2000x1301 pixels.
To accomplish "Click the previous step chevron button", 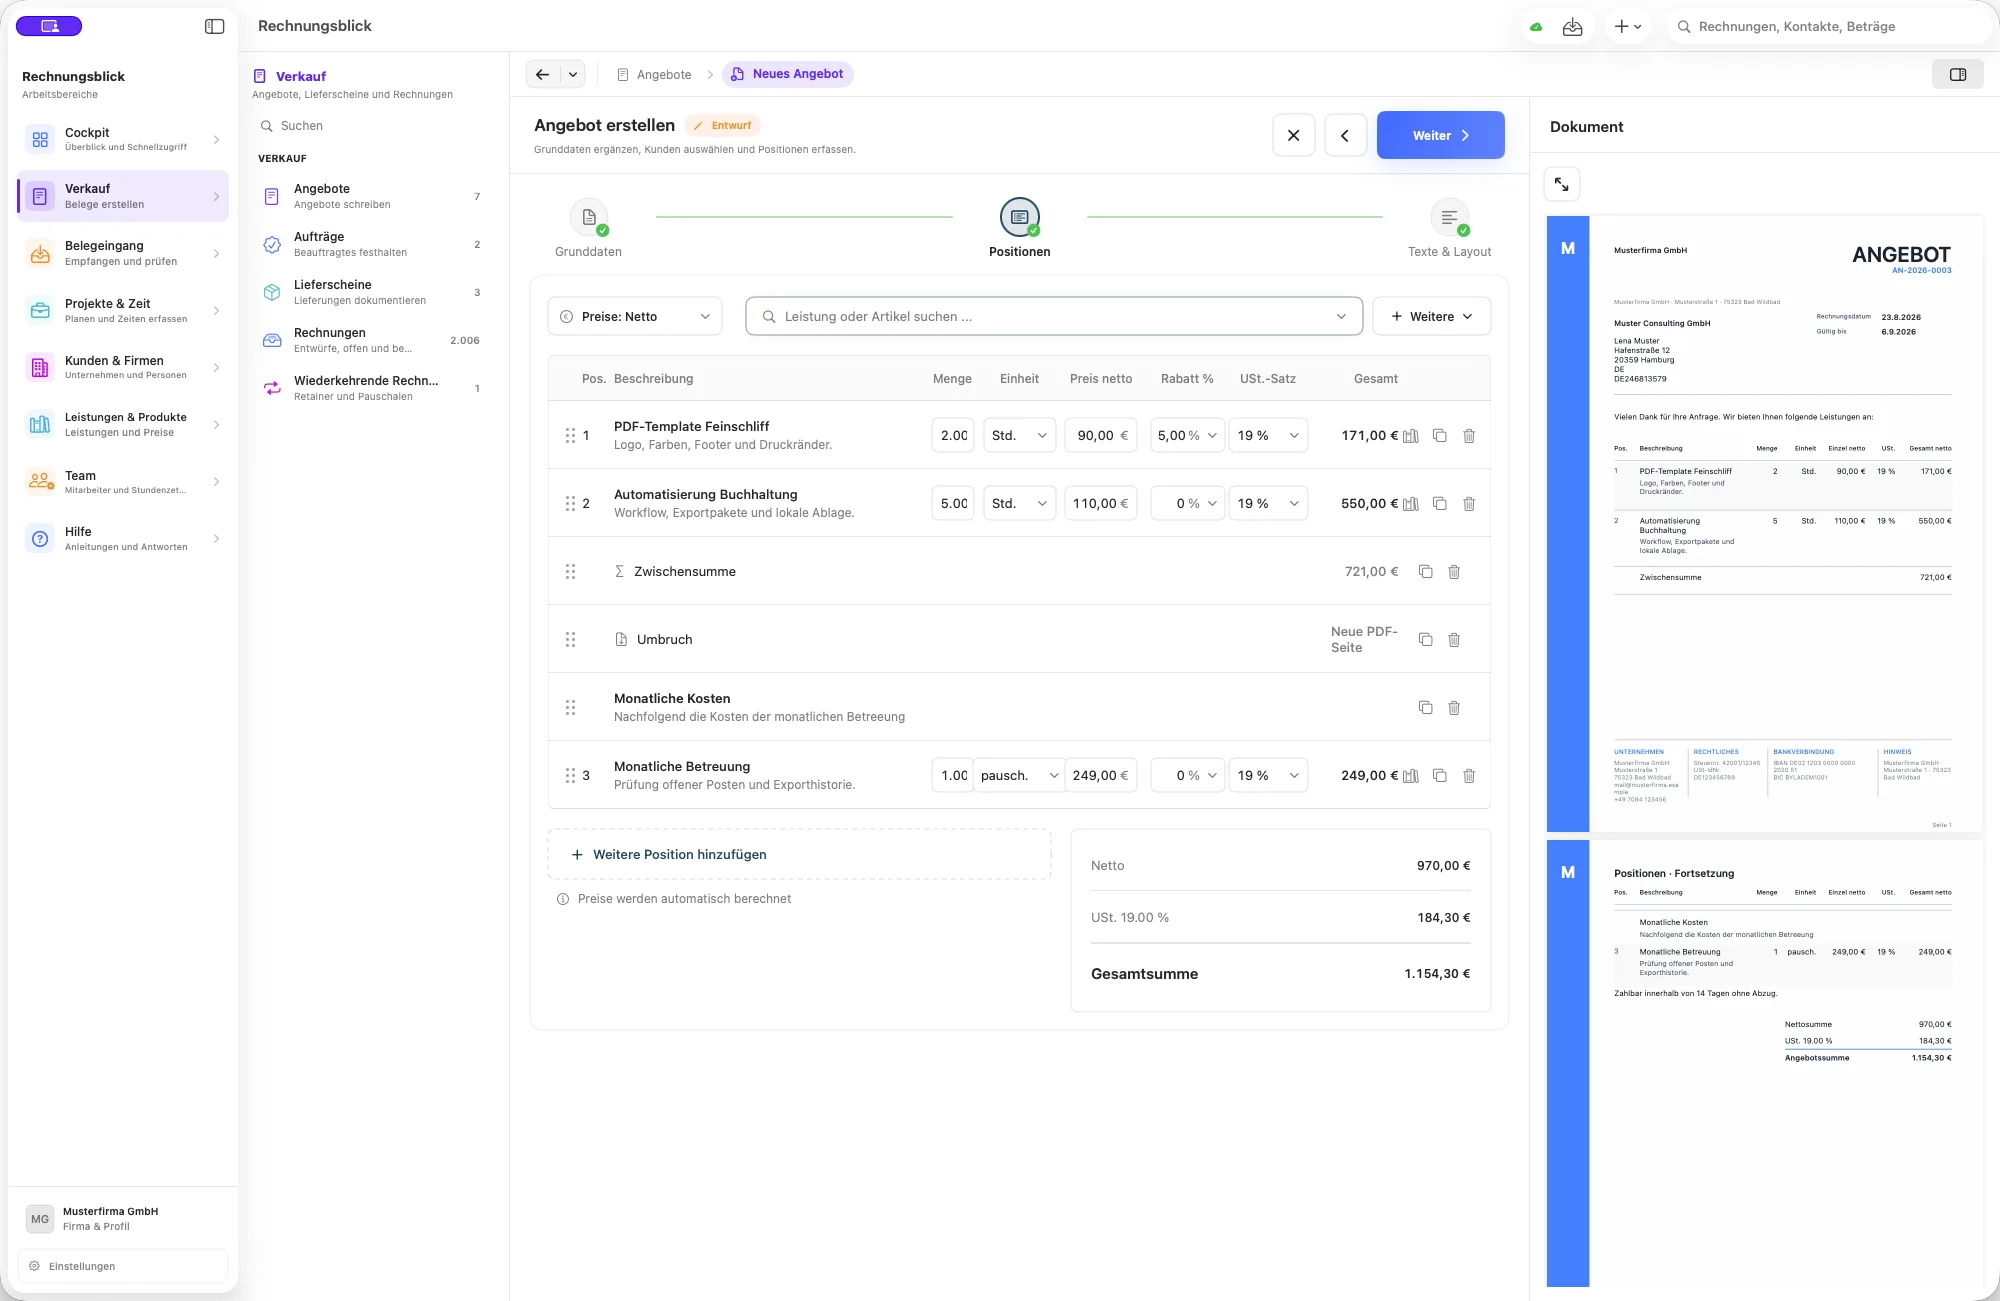I will (1345, 135).
